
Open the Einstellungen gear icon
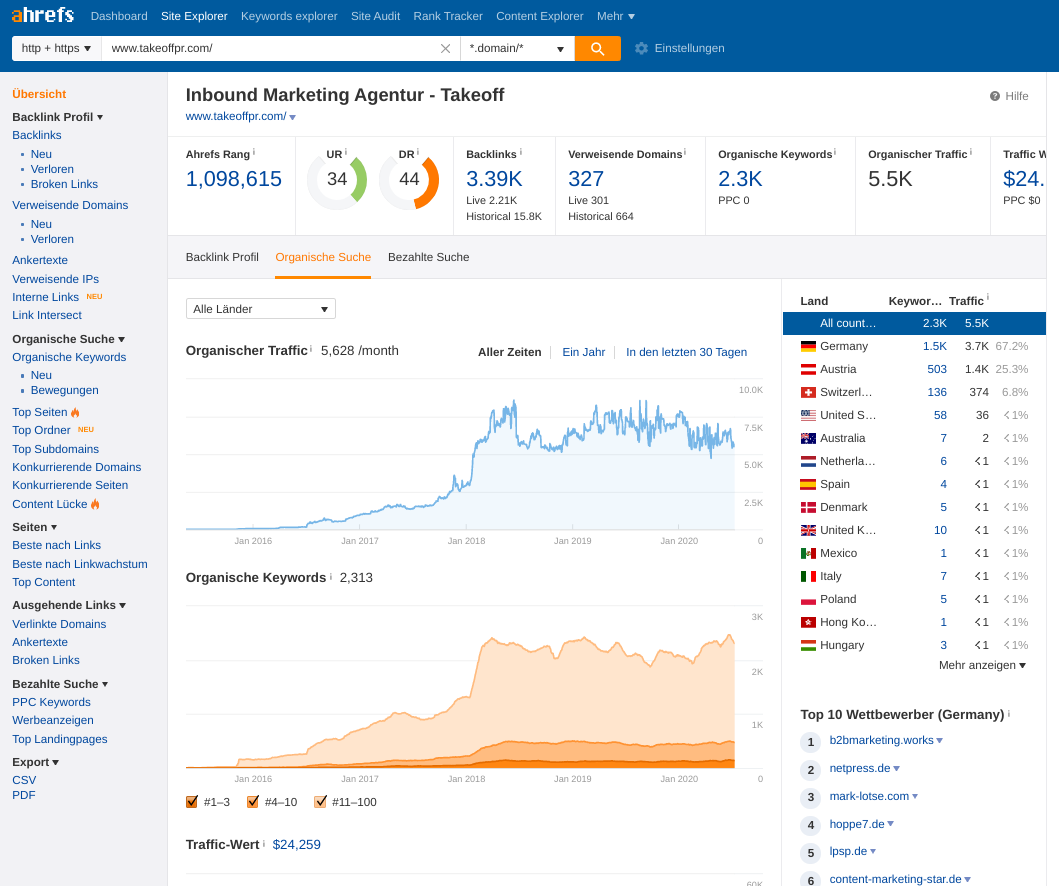(640, 47)
